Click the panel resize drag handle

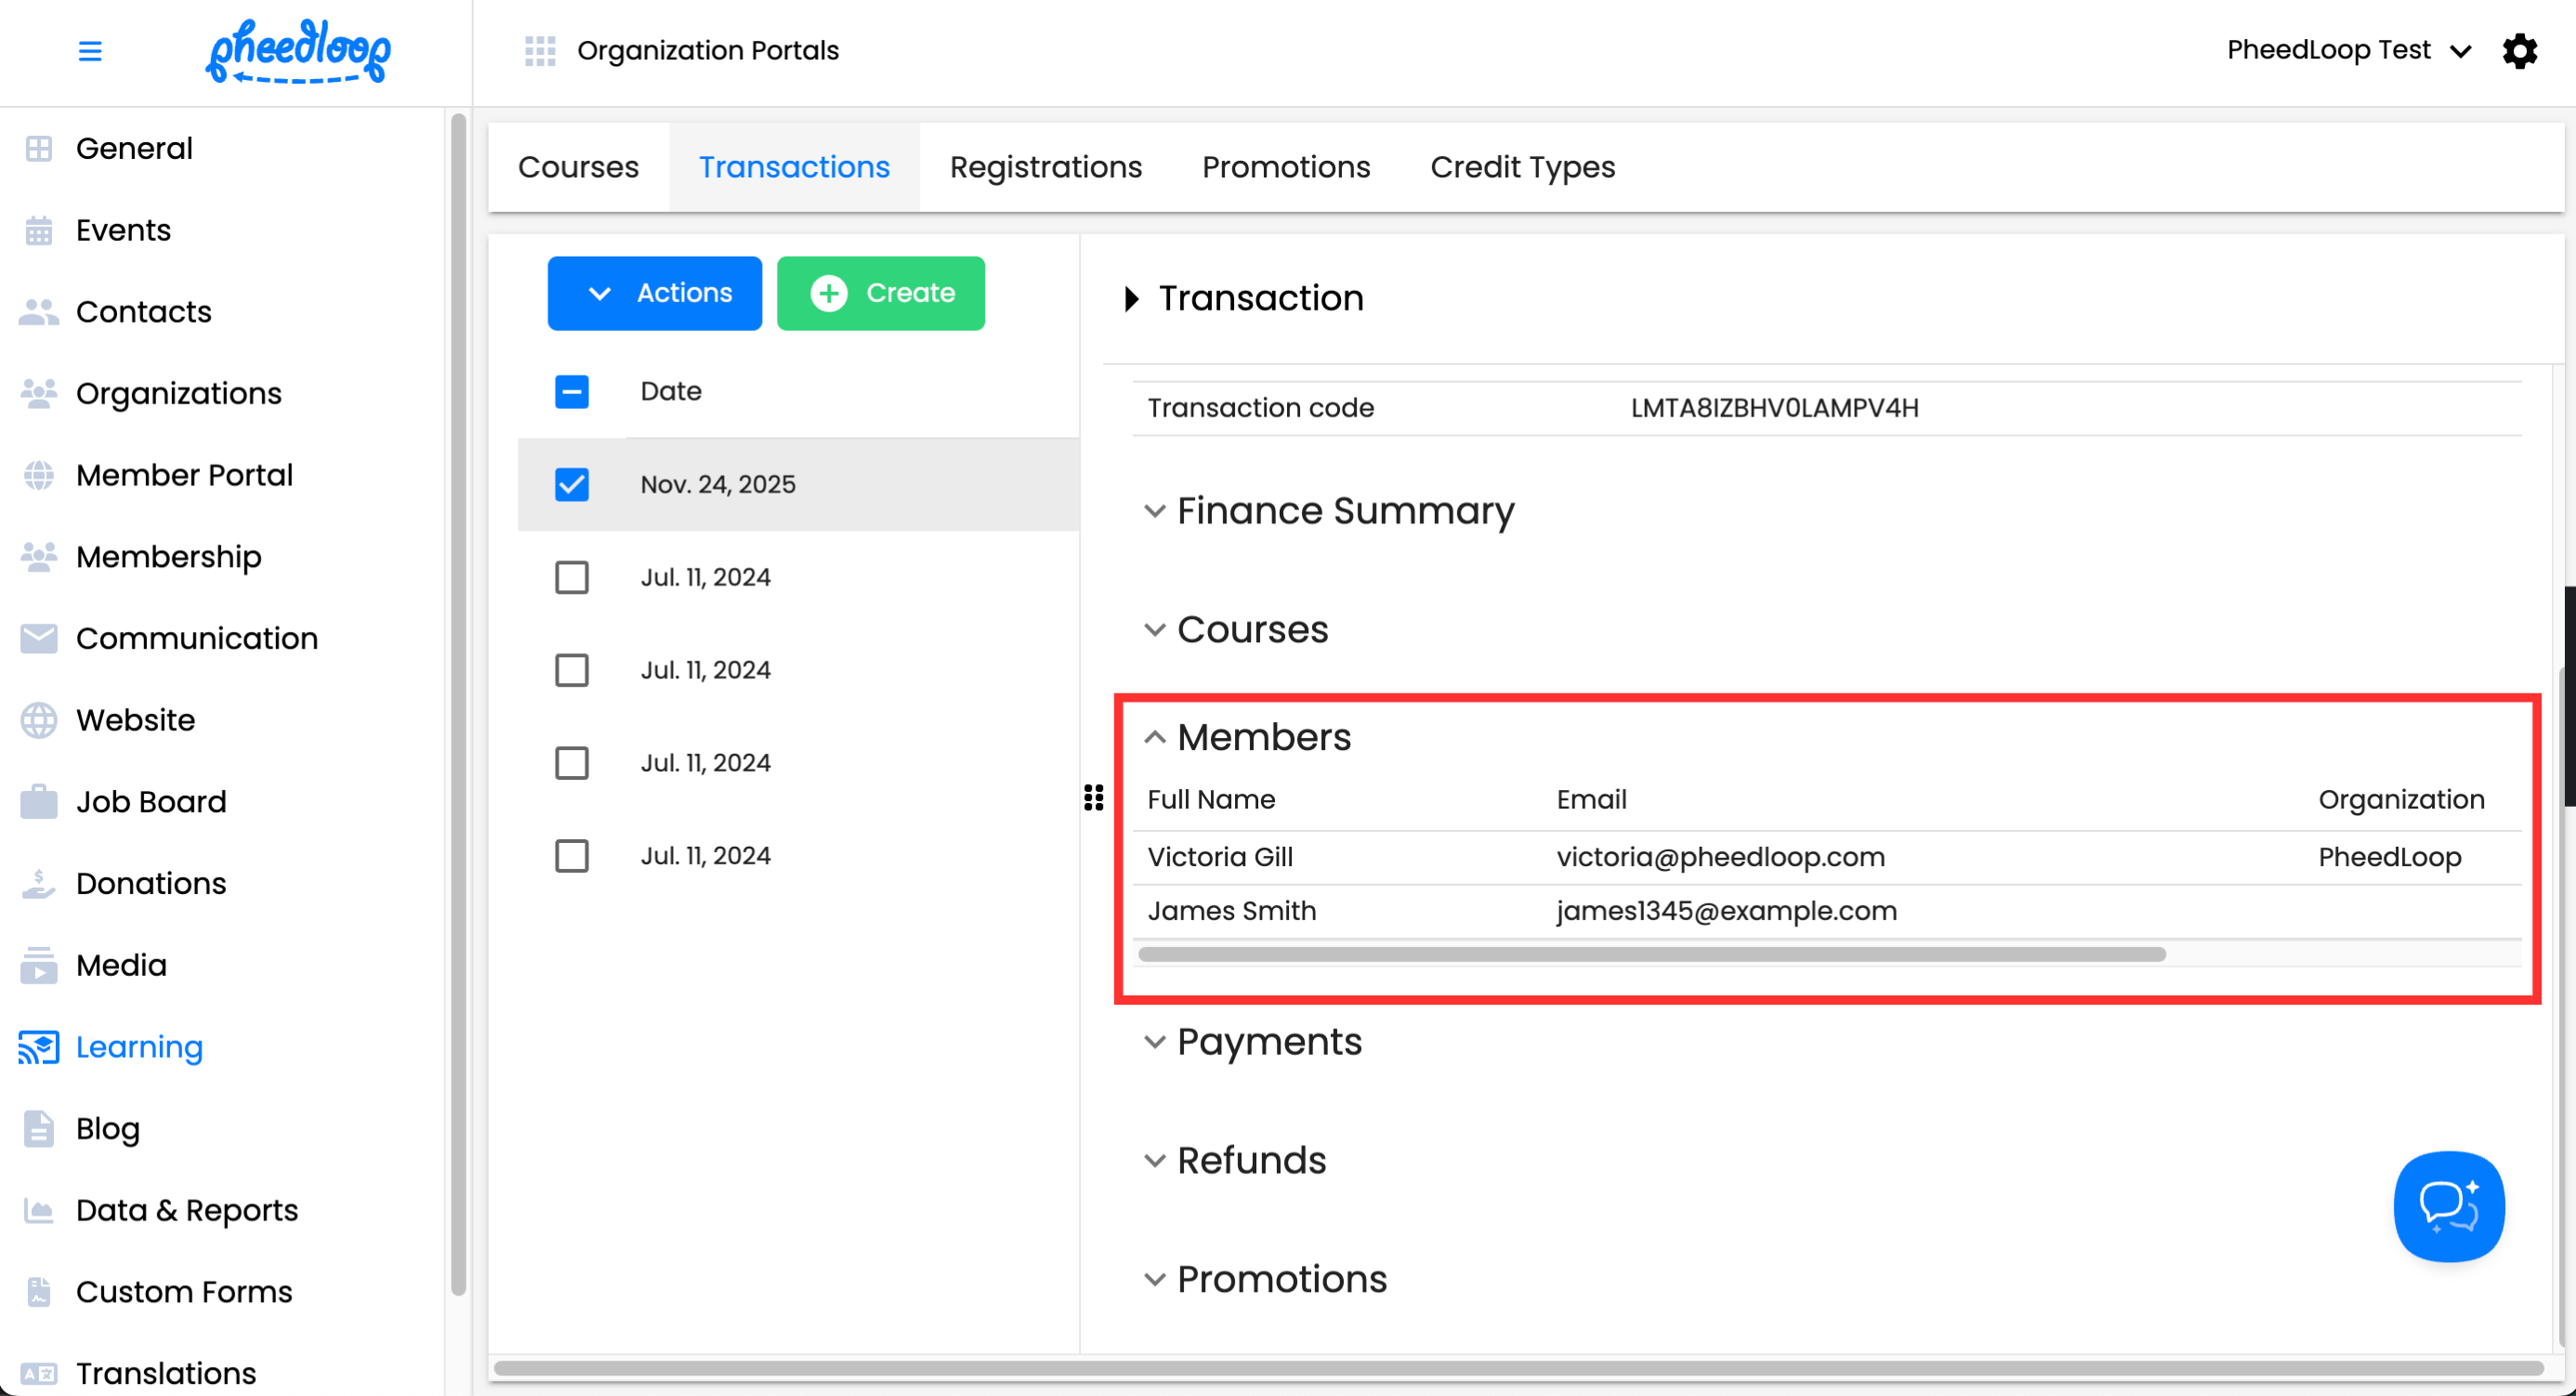pos(1094,797)
